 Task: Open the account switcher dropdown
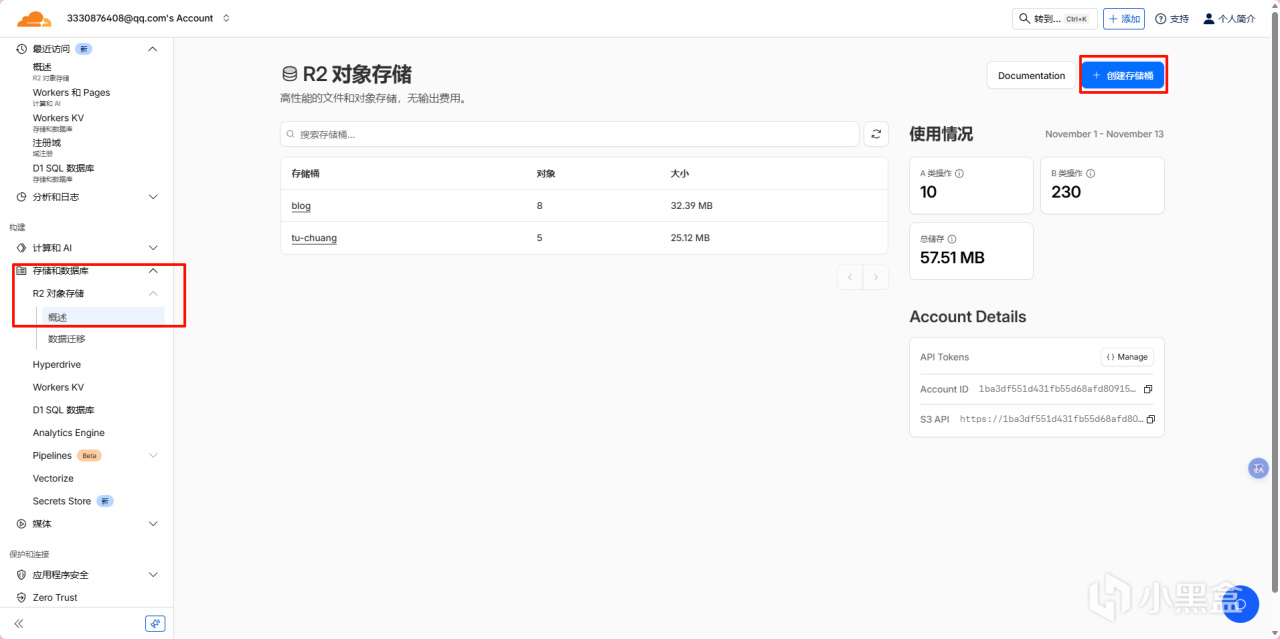[x=226, y=18]
